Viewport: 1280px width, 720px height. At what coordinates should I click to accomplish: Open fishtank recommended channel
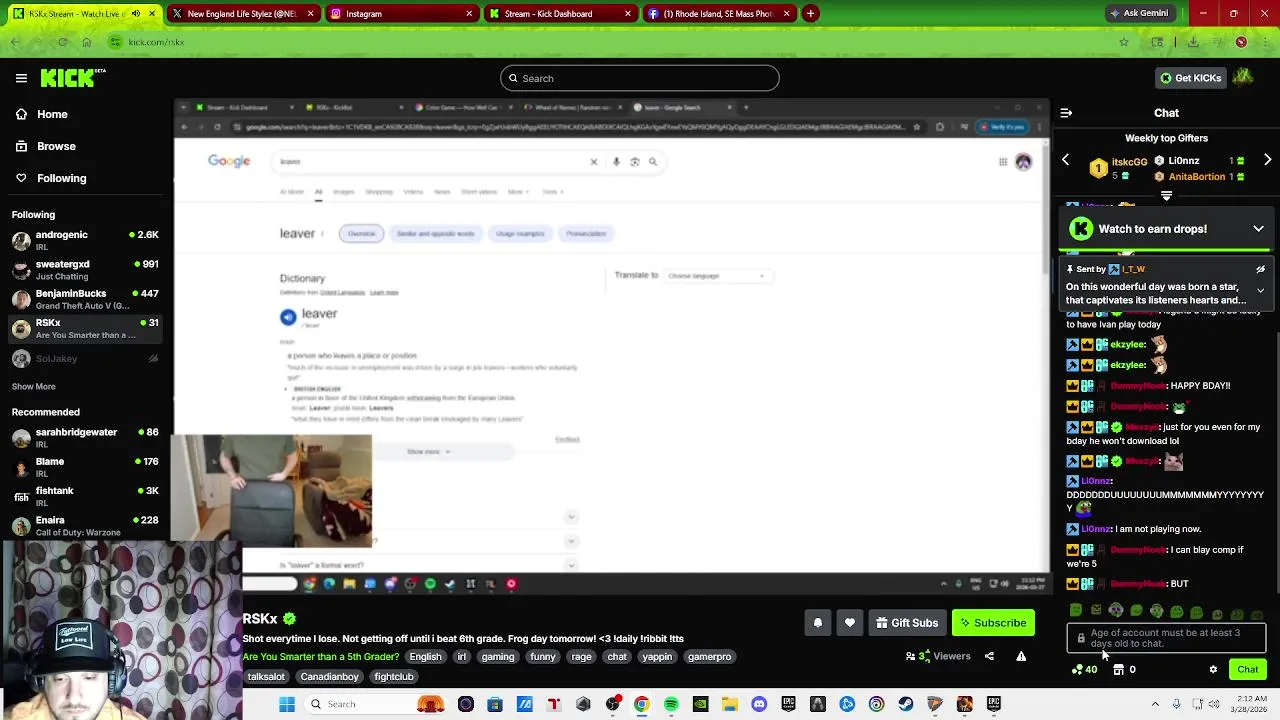[85, 496]
